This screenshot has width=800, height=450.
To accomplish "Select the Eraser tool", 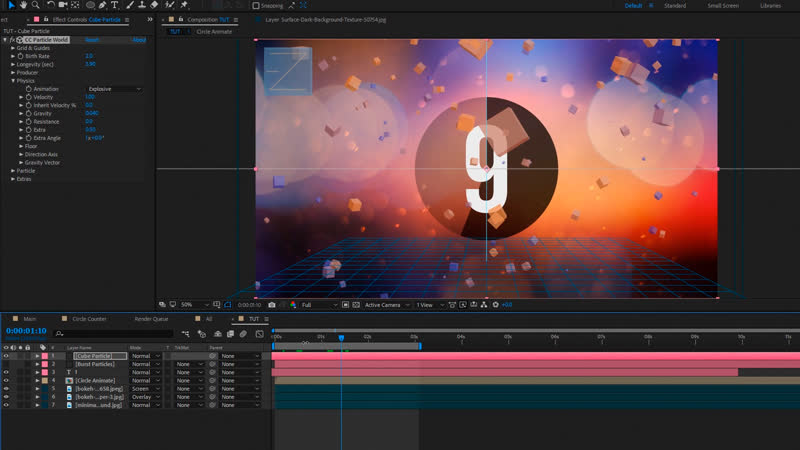I will coord(154,5).
